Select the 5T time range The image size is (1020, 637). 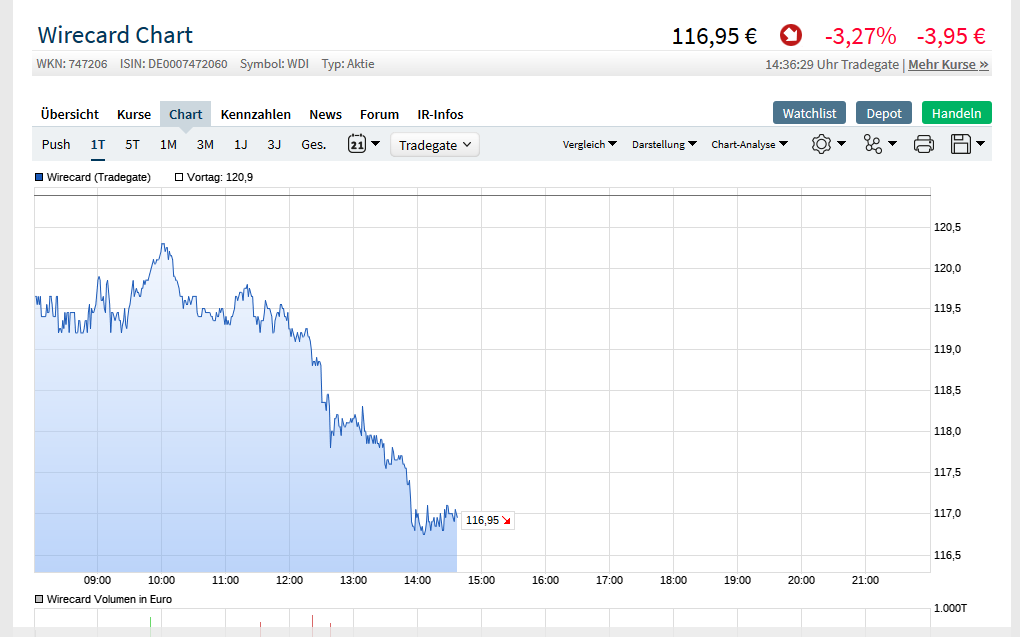click(132, 144)
